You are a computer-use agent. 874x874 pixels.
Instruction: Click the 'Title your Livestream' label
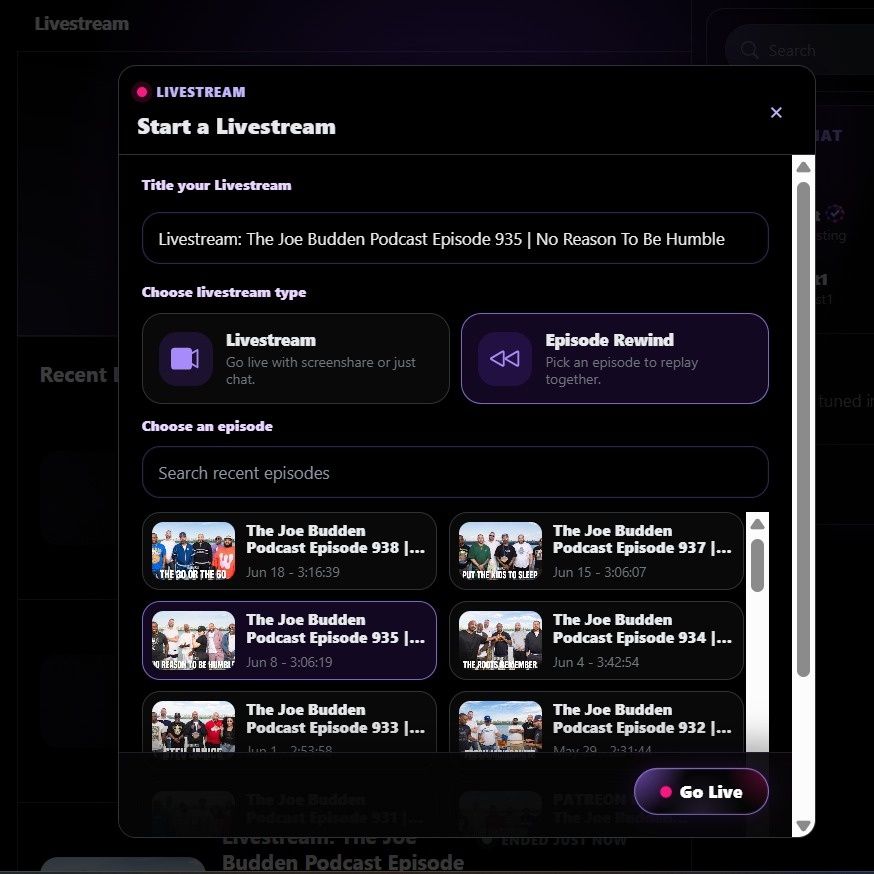216,185
